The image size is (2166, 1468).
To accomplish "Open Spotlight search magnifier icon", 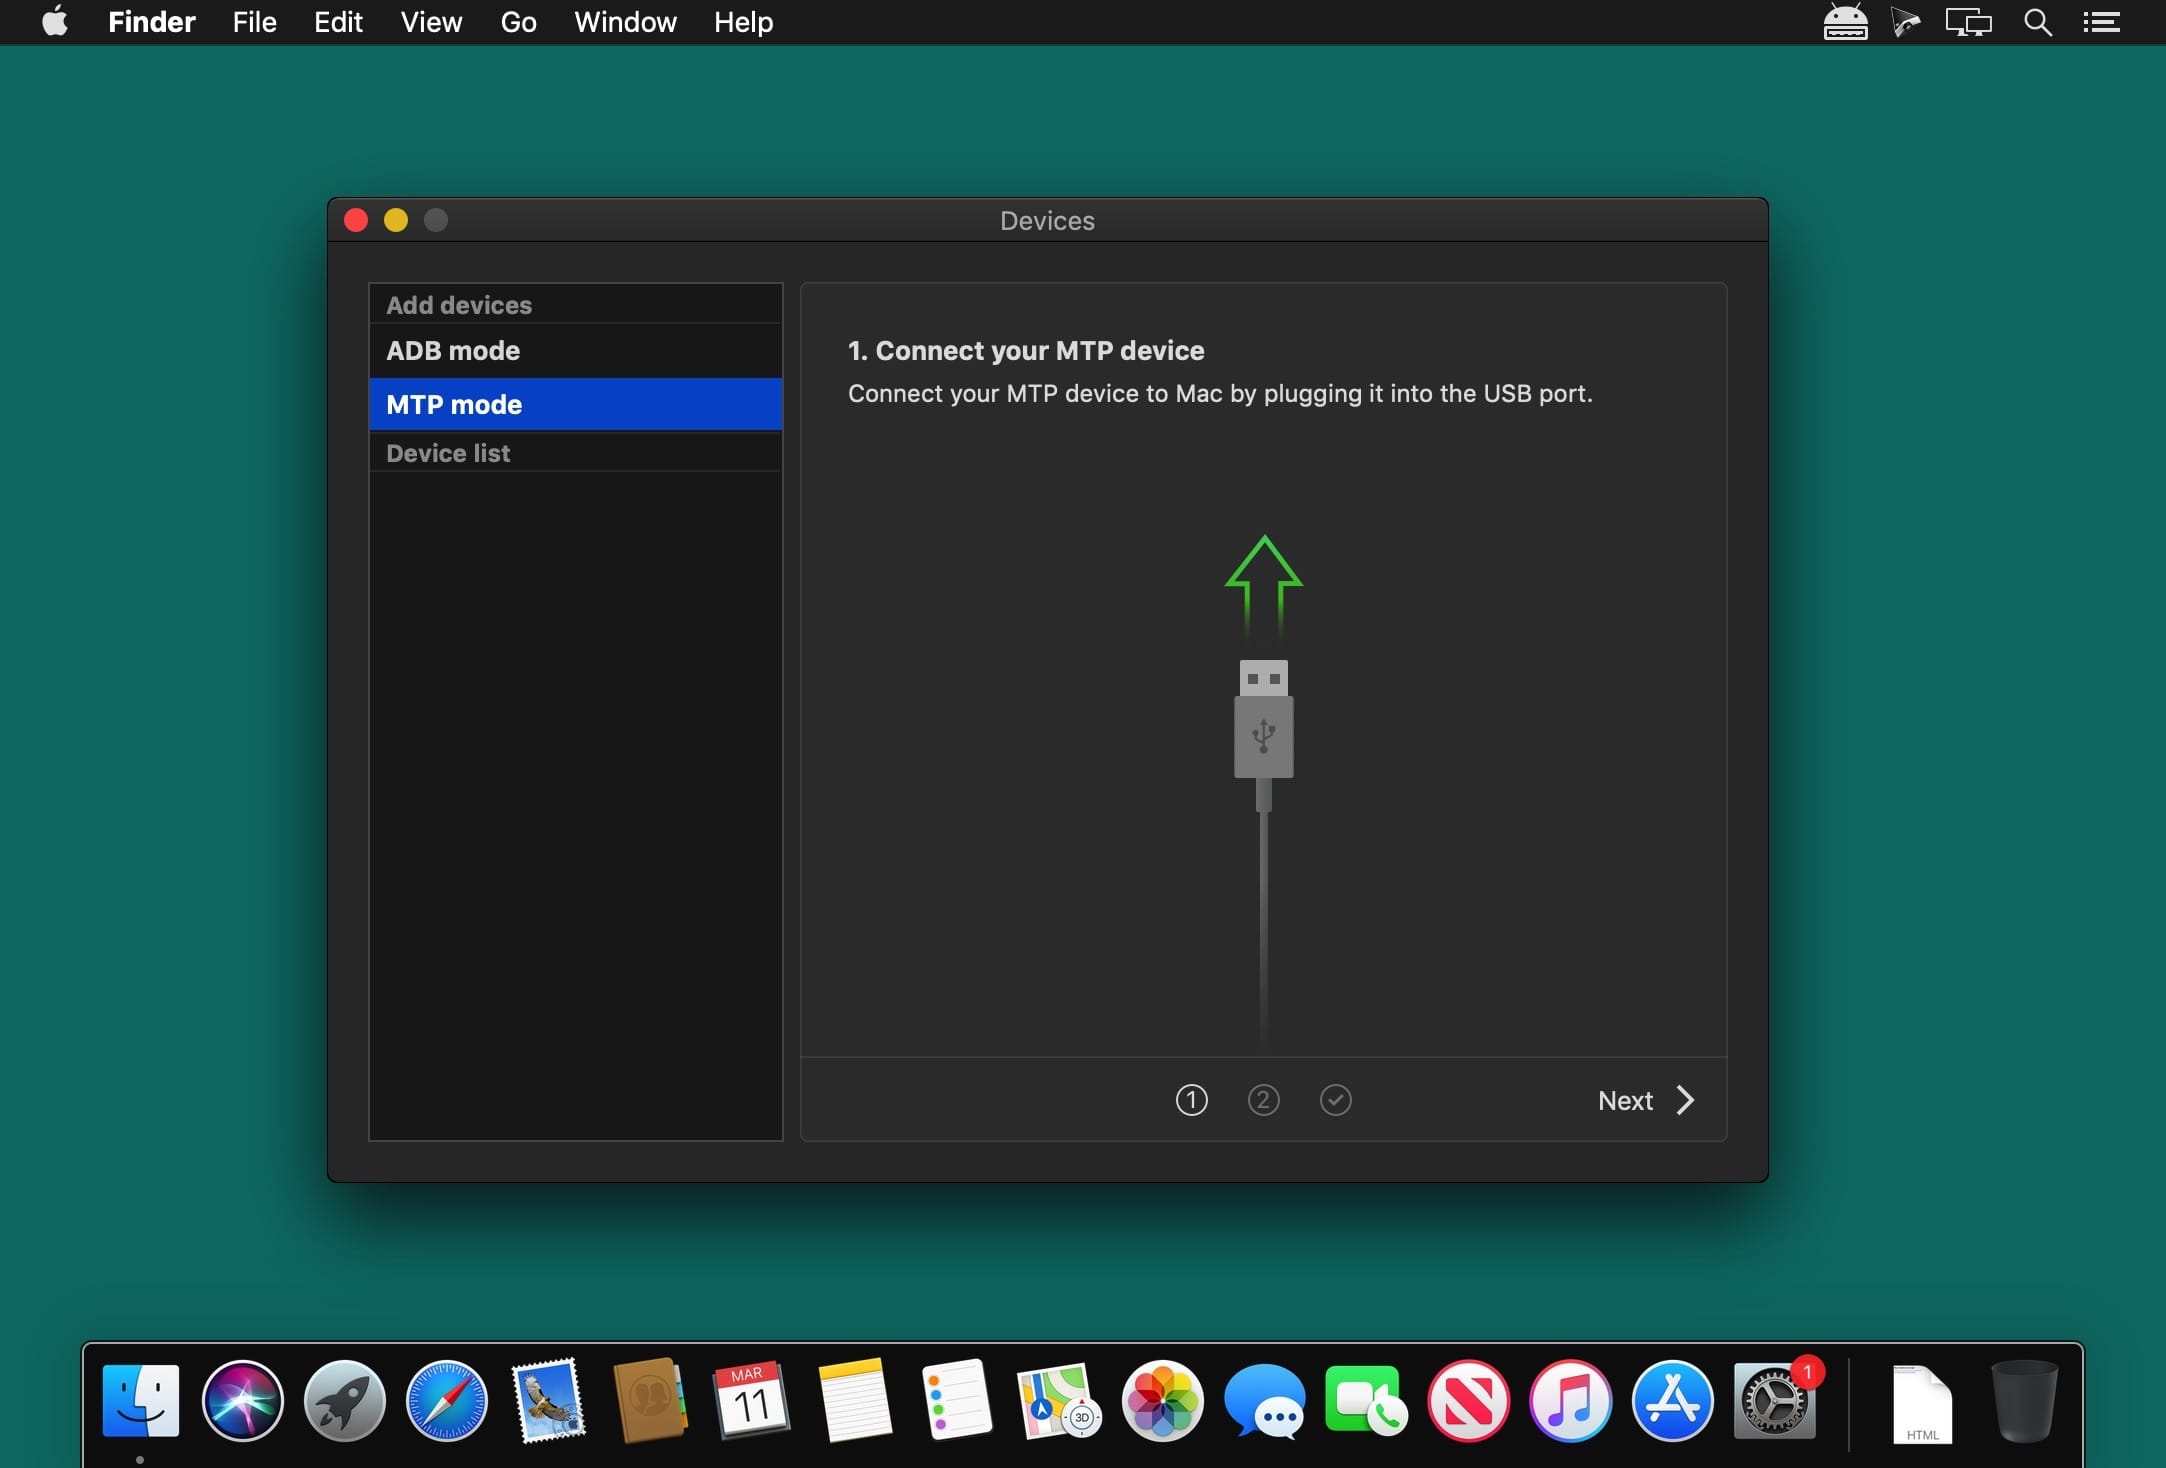I will coord(2037,22).
